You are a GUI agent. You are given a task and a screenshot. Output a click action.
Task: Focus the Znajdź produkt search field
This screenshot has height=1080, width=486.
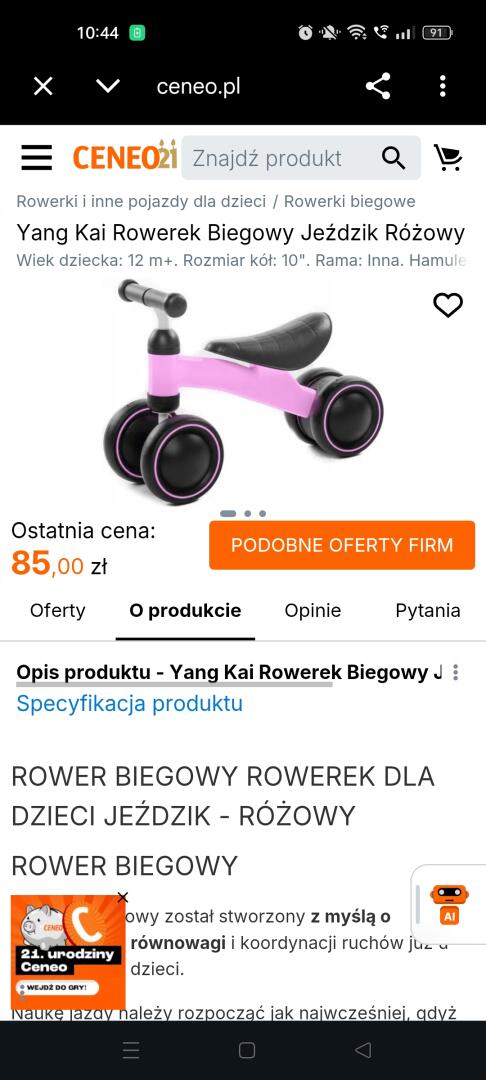click(280, 158)
